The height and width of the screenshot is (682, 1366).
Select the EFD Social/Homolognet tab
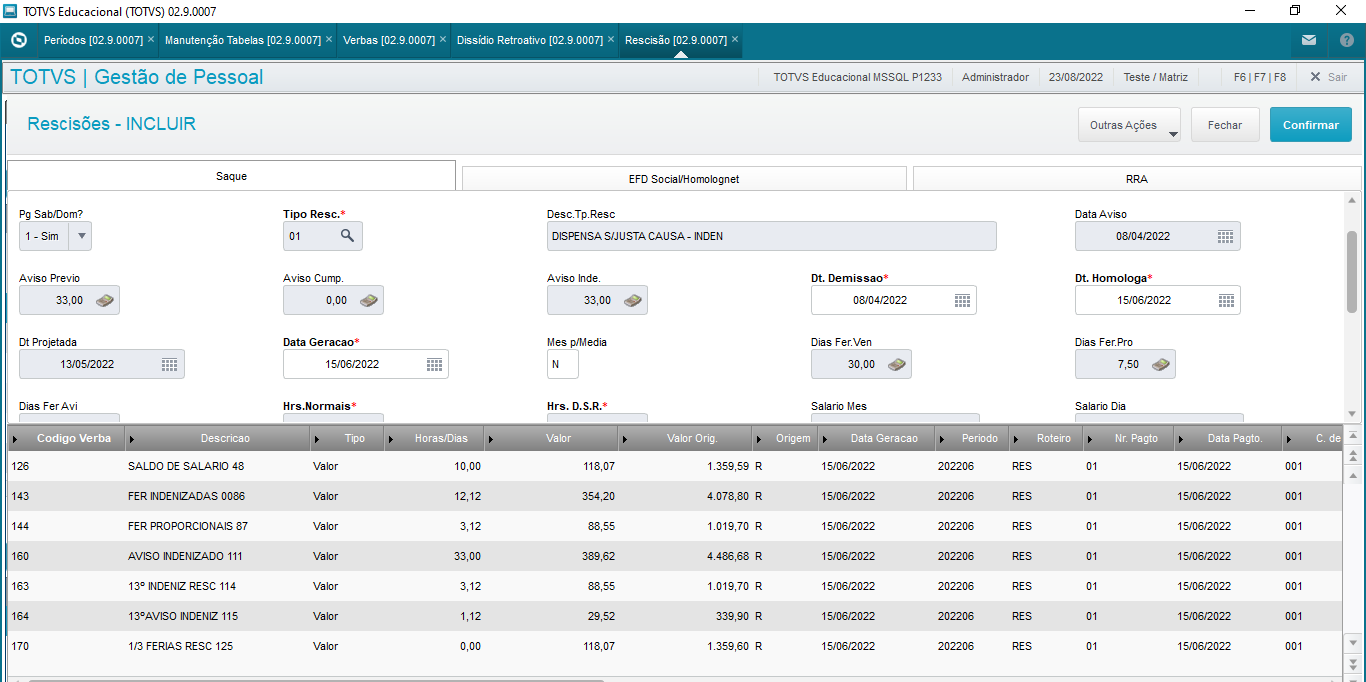(x=684, y=179)
